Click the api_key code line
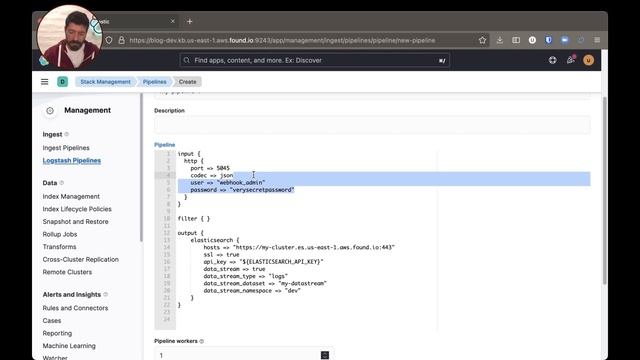 [263, 262]
